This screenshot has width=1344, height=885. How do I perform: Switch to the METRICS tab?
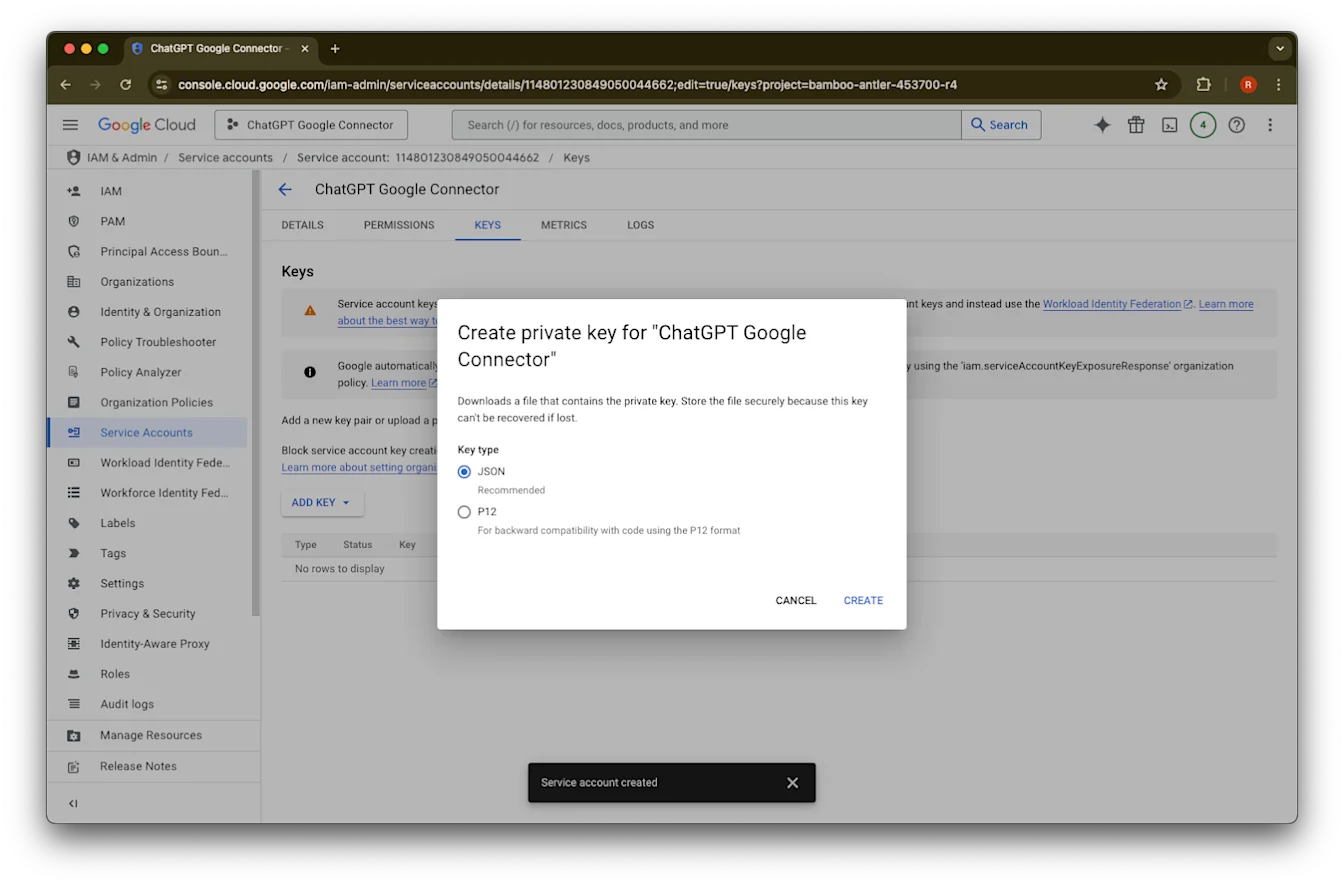(x=564, y=225)
